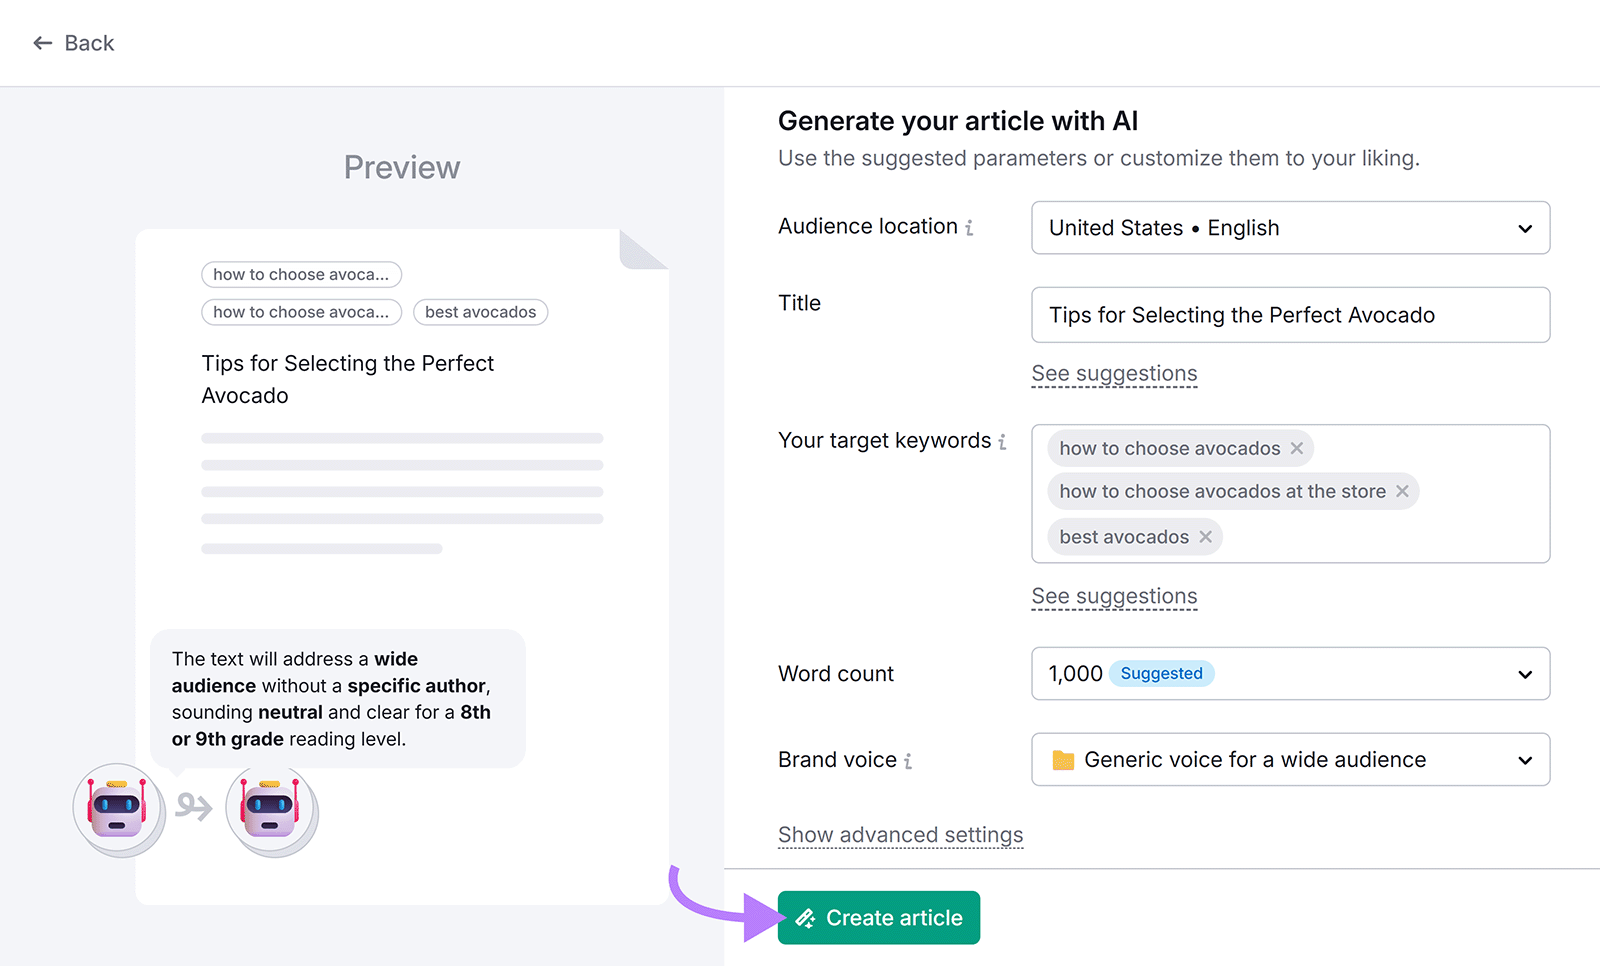Screen dimensions: 1600x966
Task: Remove the "how to choose avocados" keyword tag
Action: point(1296,448)
